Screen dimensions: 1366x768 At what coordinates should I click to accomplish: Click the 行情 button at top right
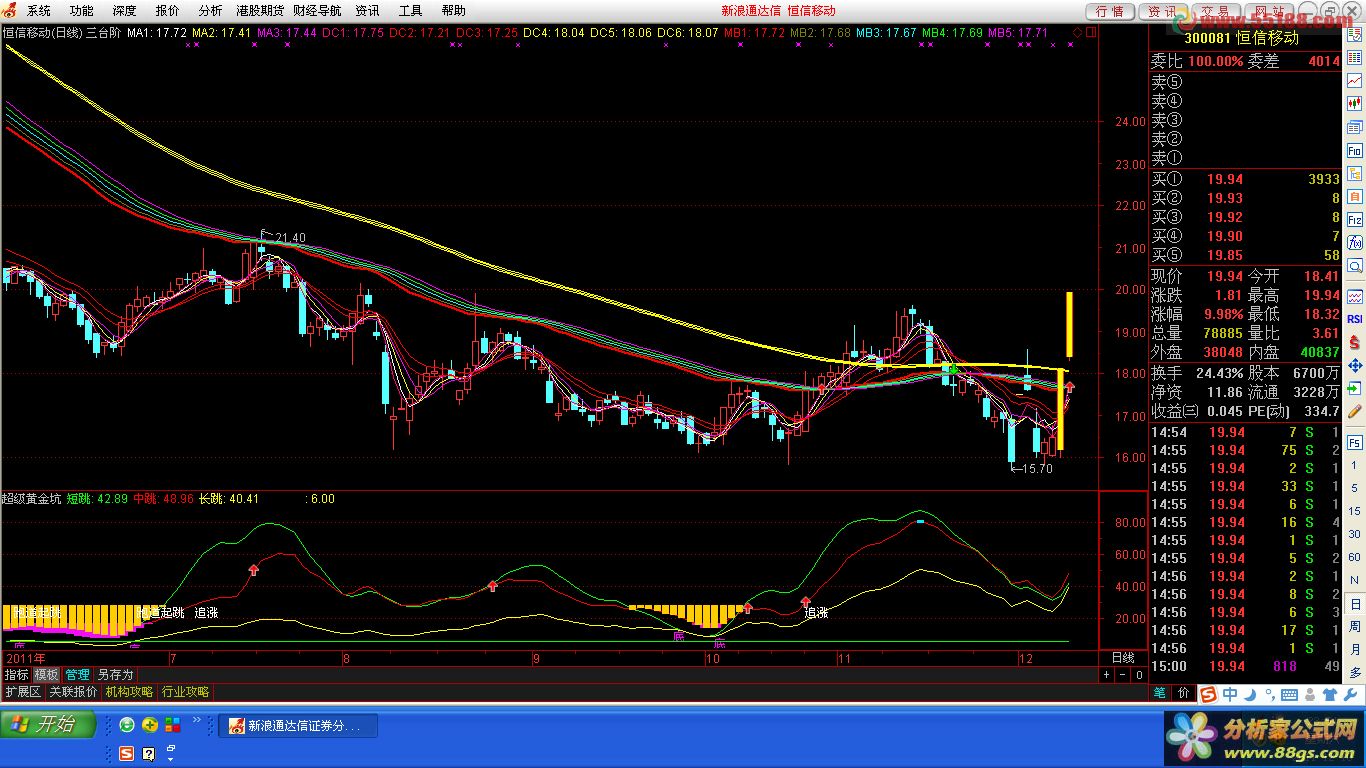1110,11
